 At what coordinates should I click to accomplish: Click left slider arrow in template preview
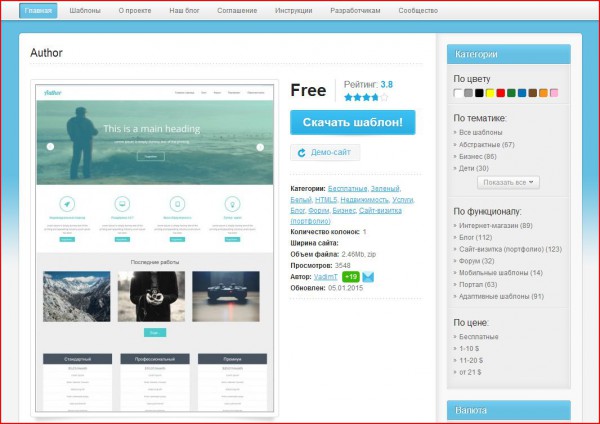(x=51, y=147)
